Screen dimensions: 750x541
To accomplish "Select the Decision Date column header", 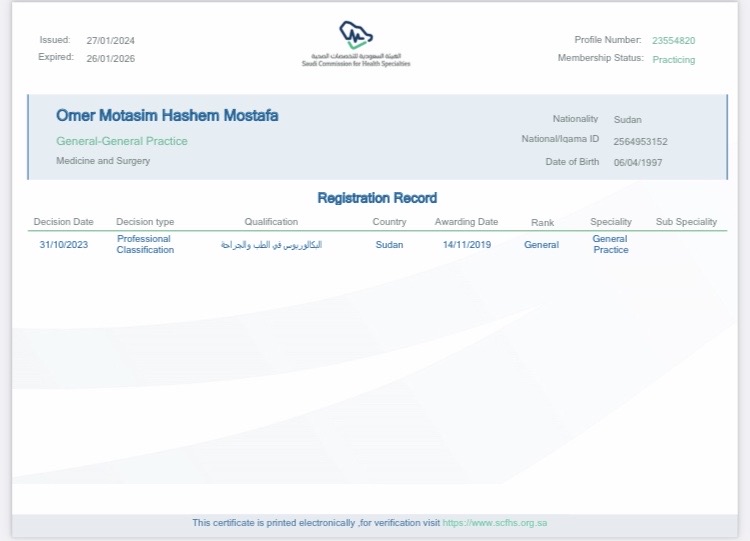I will [x=64, y=222].
